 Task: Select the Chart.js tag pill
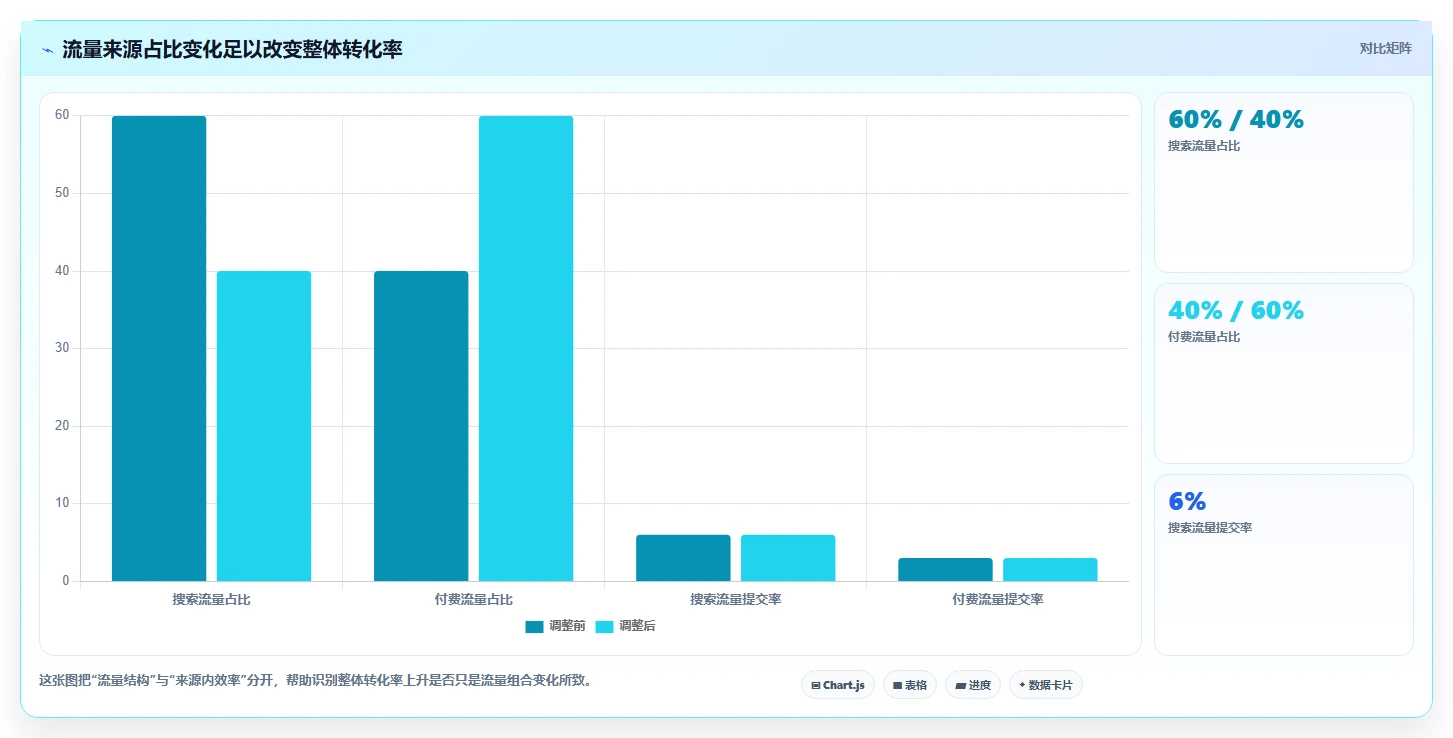point(838,685)
